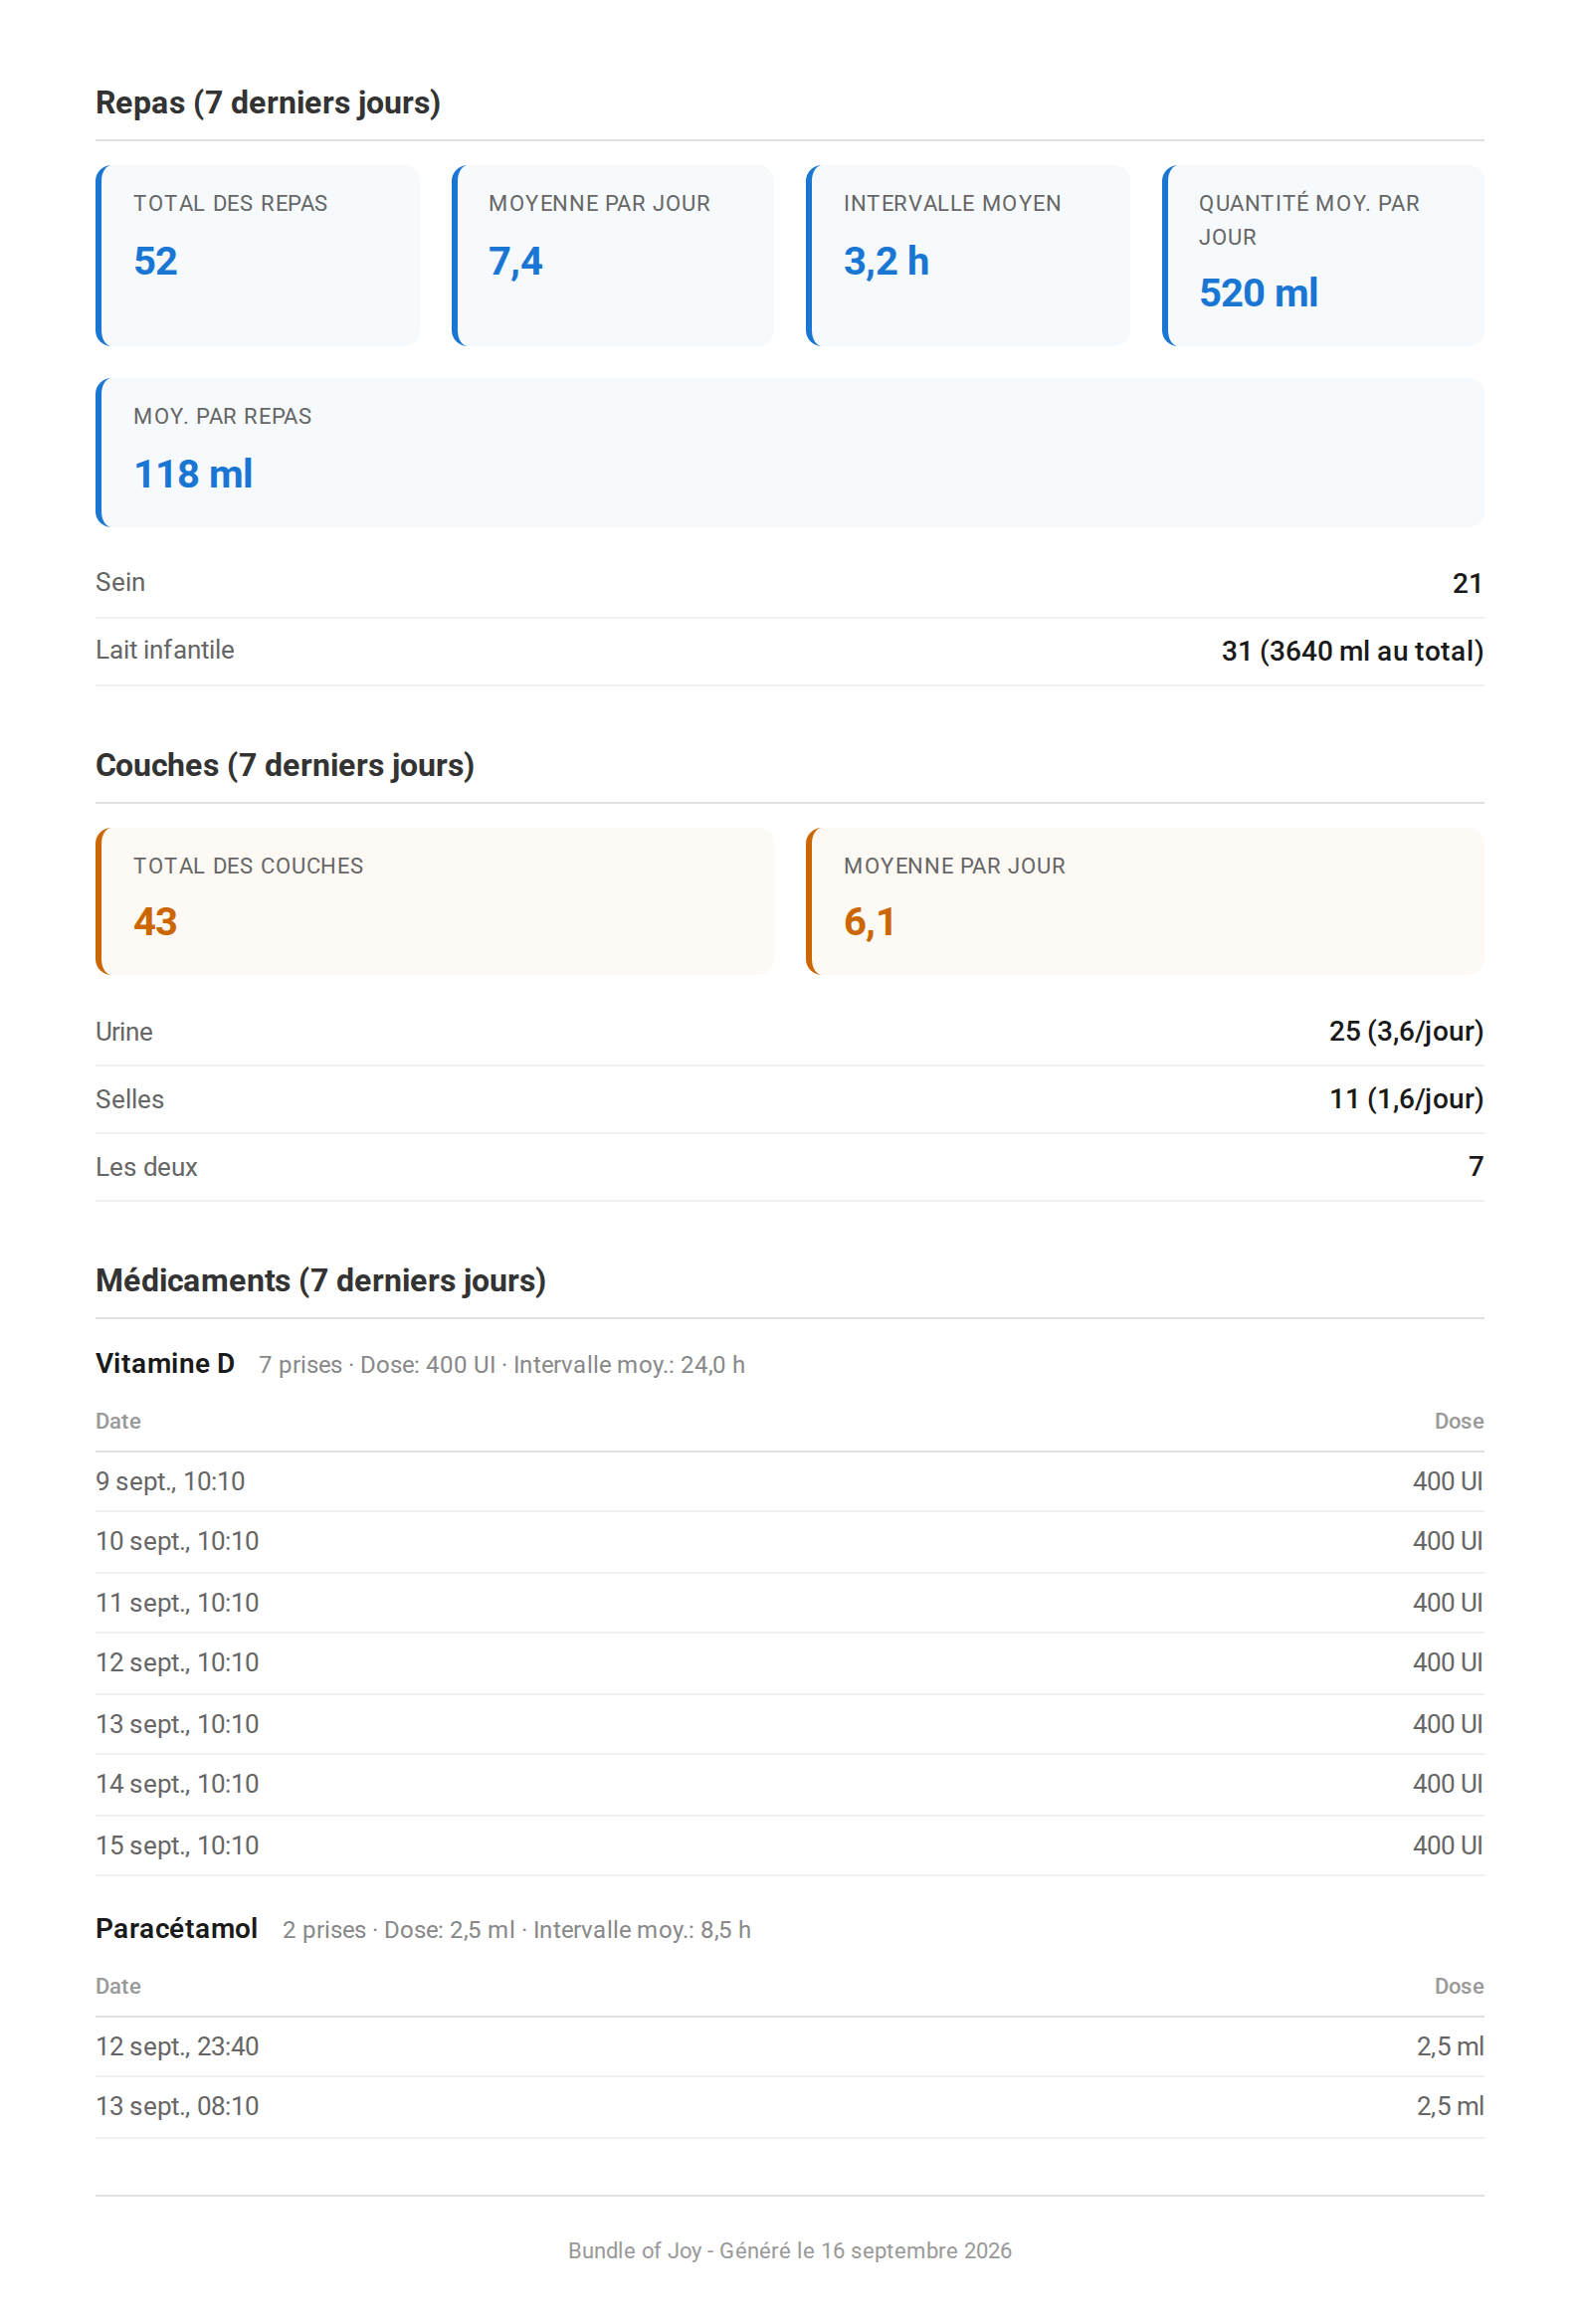Click the 'Total des couches' card label
Screen dimensions: 1580x2324
click(x=248, y=866)
